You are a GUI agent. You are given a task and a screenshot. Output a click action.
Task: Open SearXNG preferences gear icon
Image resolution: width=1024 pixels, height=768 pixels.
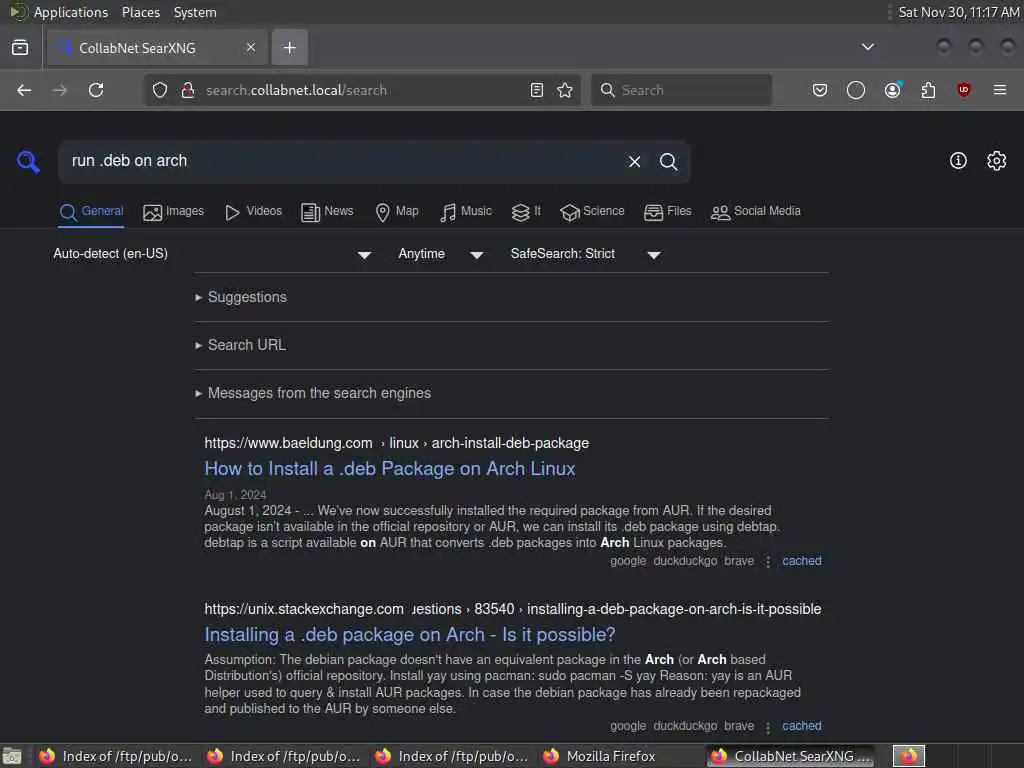[x=996, y=161]
